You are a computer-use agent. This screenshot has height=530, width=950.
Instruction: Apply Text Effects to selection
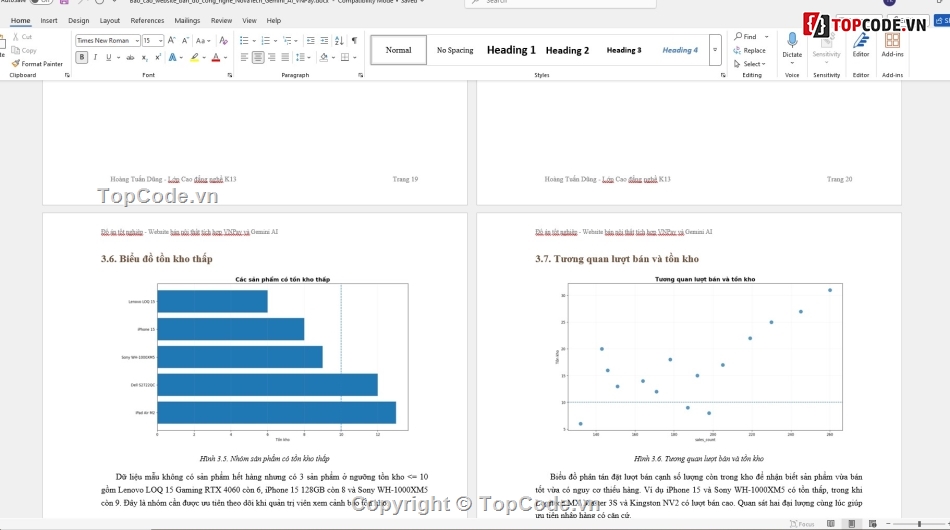point(173,58)
